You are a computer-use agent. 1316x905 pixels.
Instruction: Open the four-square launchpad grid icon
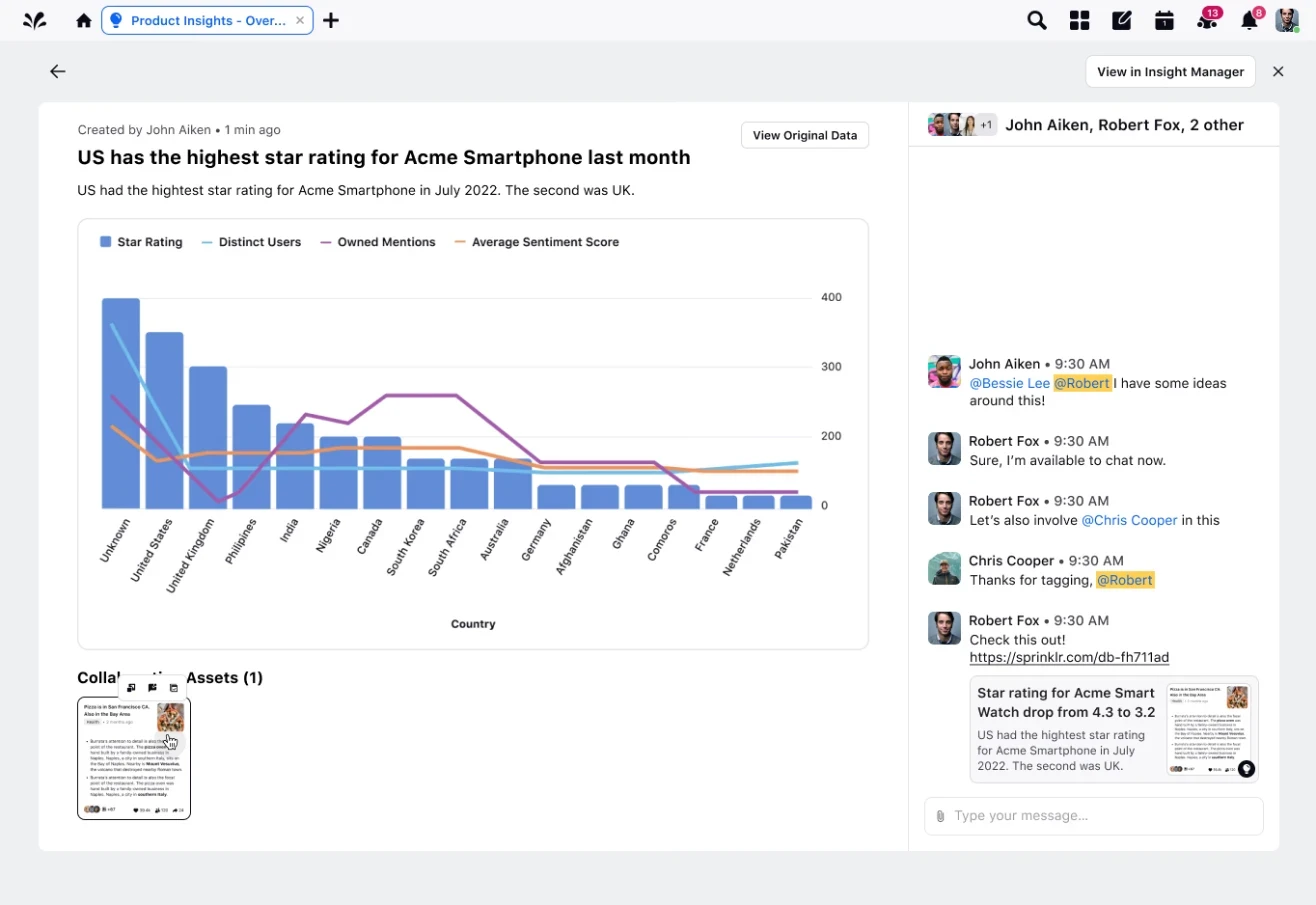tap(1080, 20)
